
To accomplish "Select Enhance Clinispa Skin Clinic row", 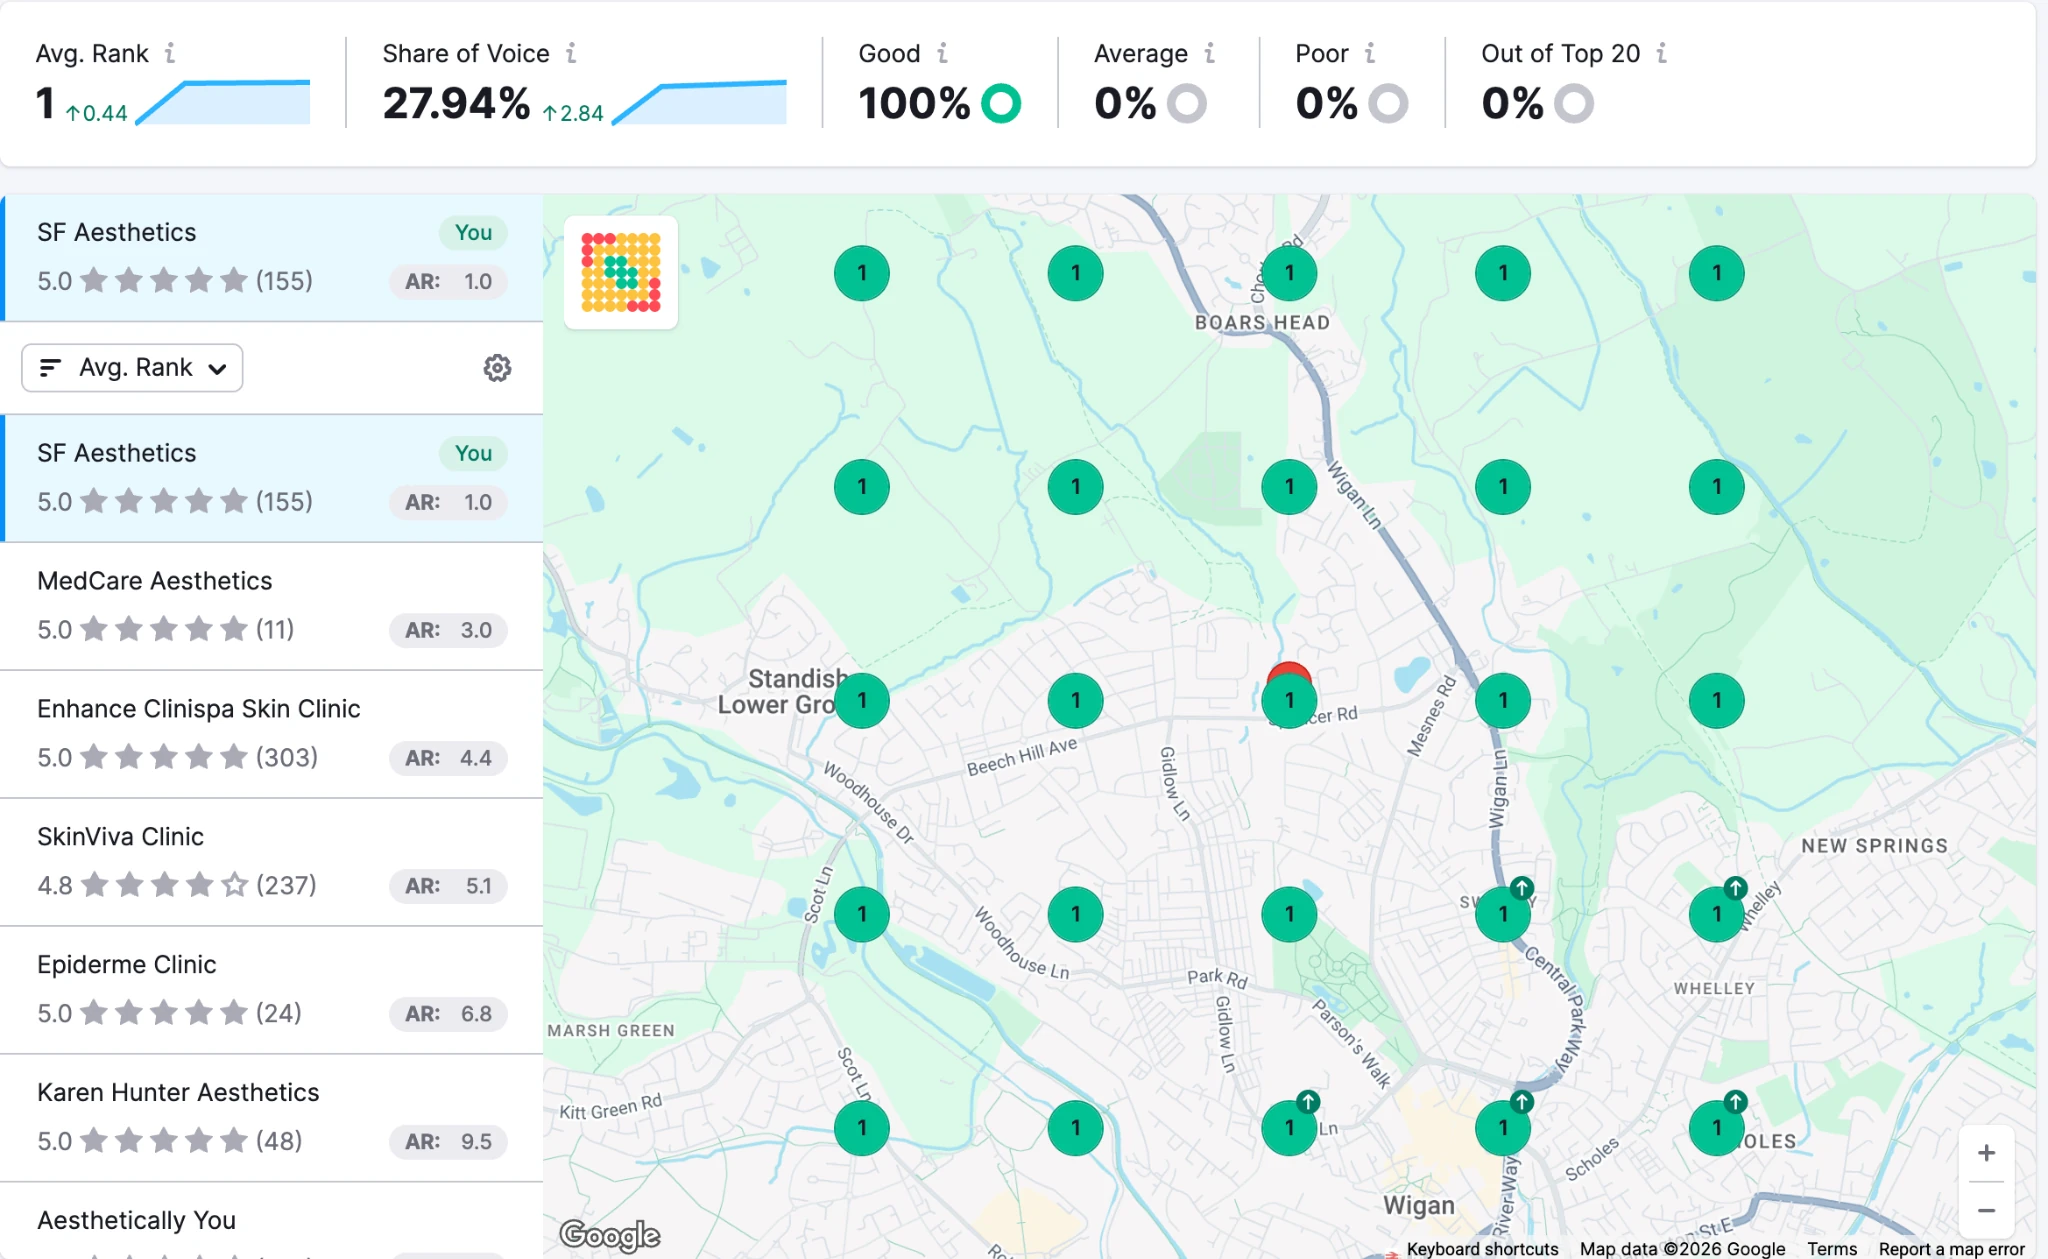I will [x=272, y=734].
